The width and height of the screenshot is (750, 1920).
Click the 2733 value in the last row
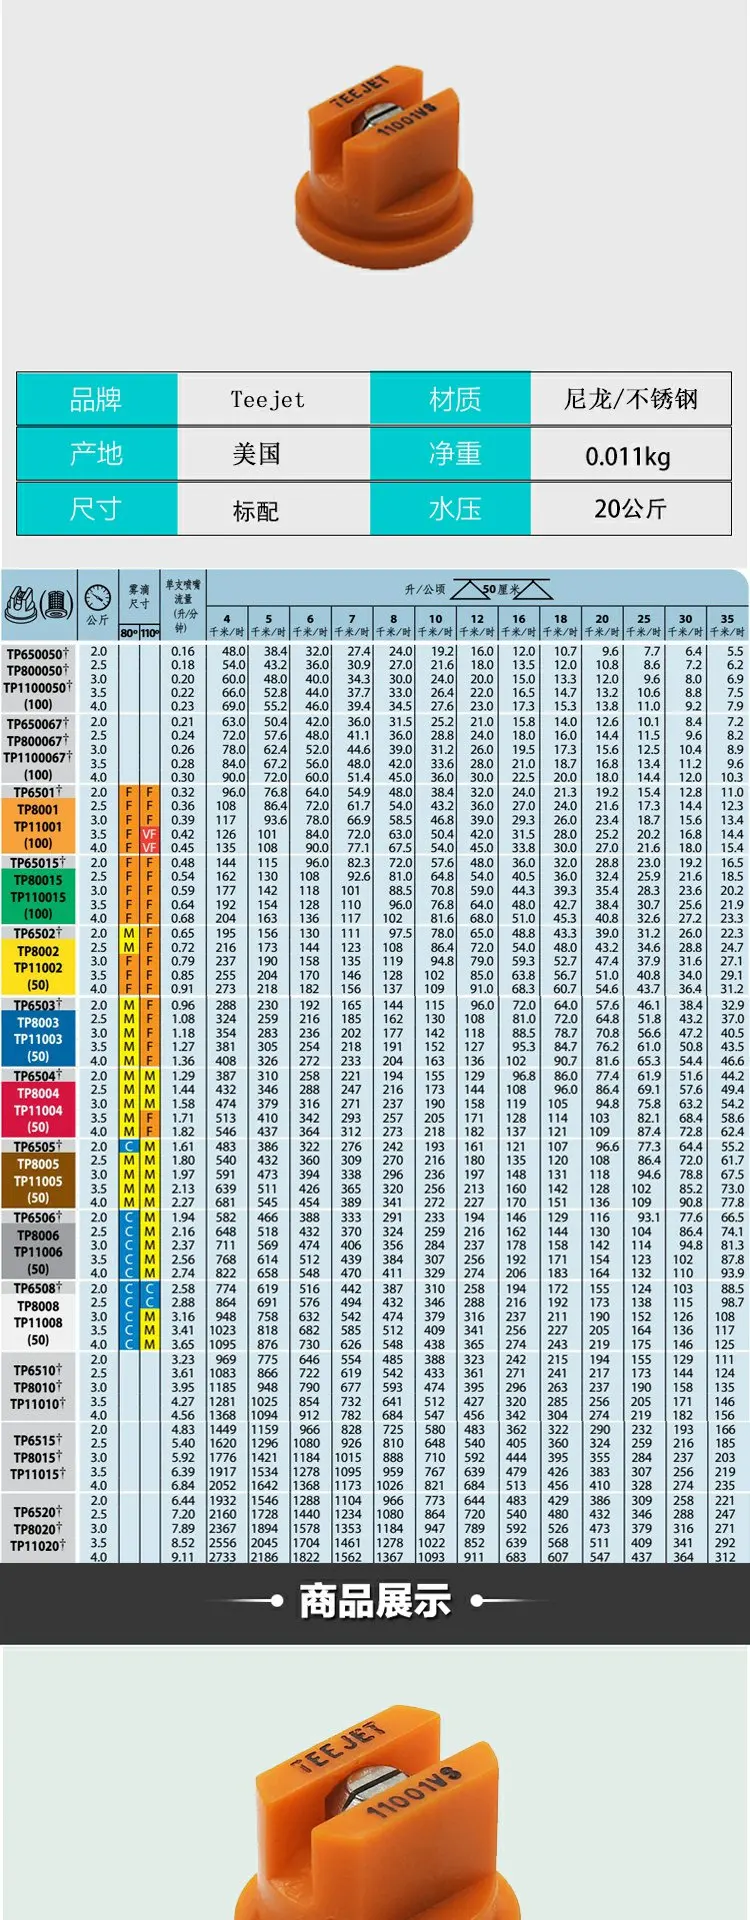point(222,1557)
